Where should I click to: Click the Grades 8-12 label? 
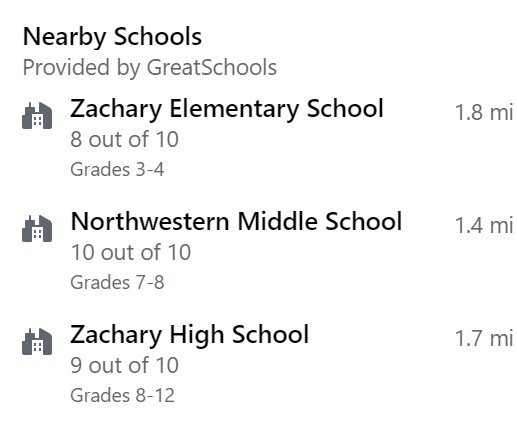tap(122, 396)
